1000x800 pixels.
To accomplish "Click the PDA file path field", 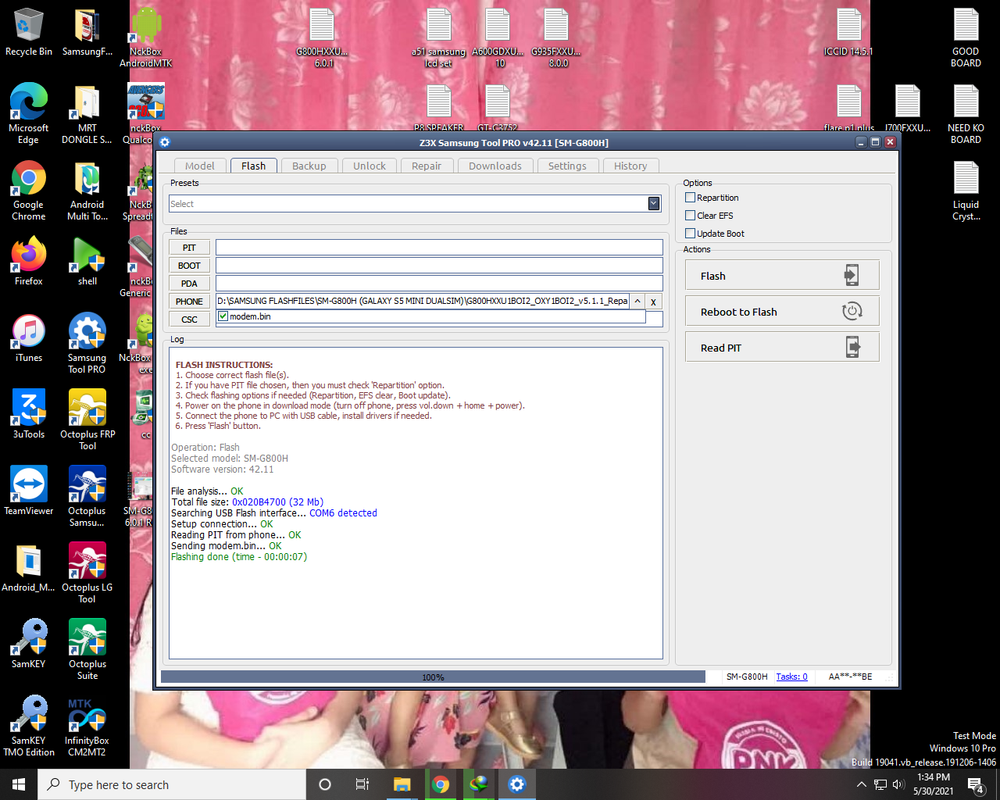I will [x=439, y=283].
